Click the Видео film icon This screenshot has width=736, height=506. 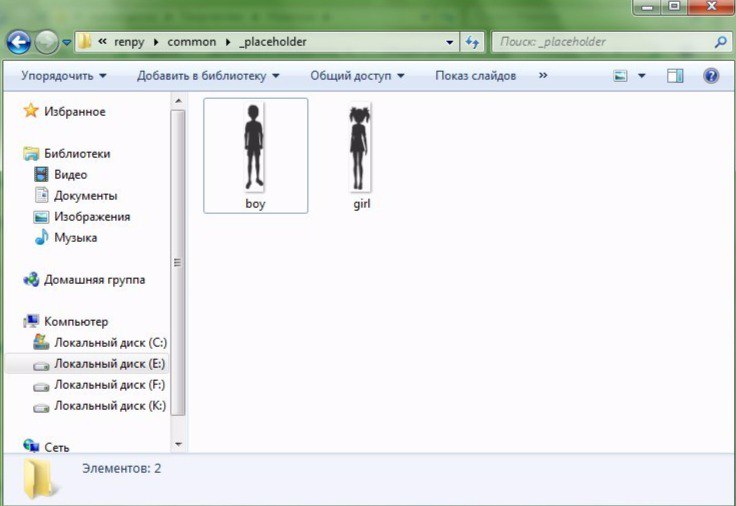(41, 174)
